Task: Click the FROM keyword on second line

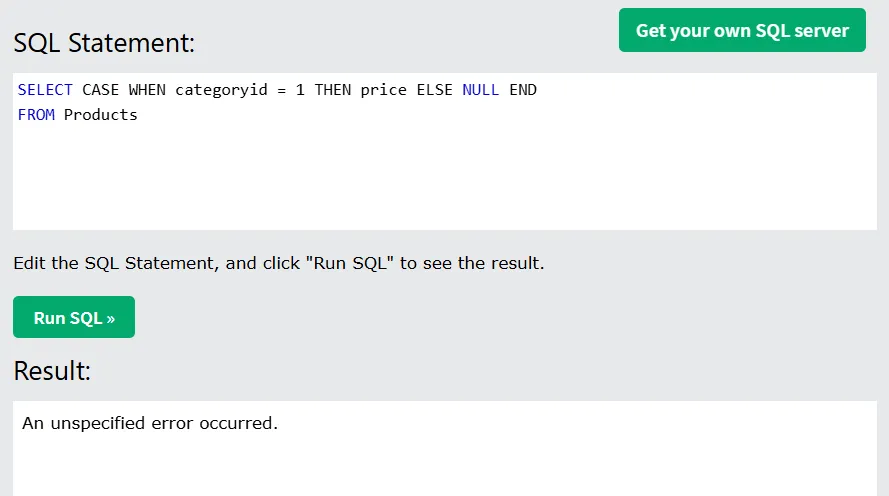Action: [36, 115]
